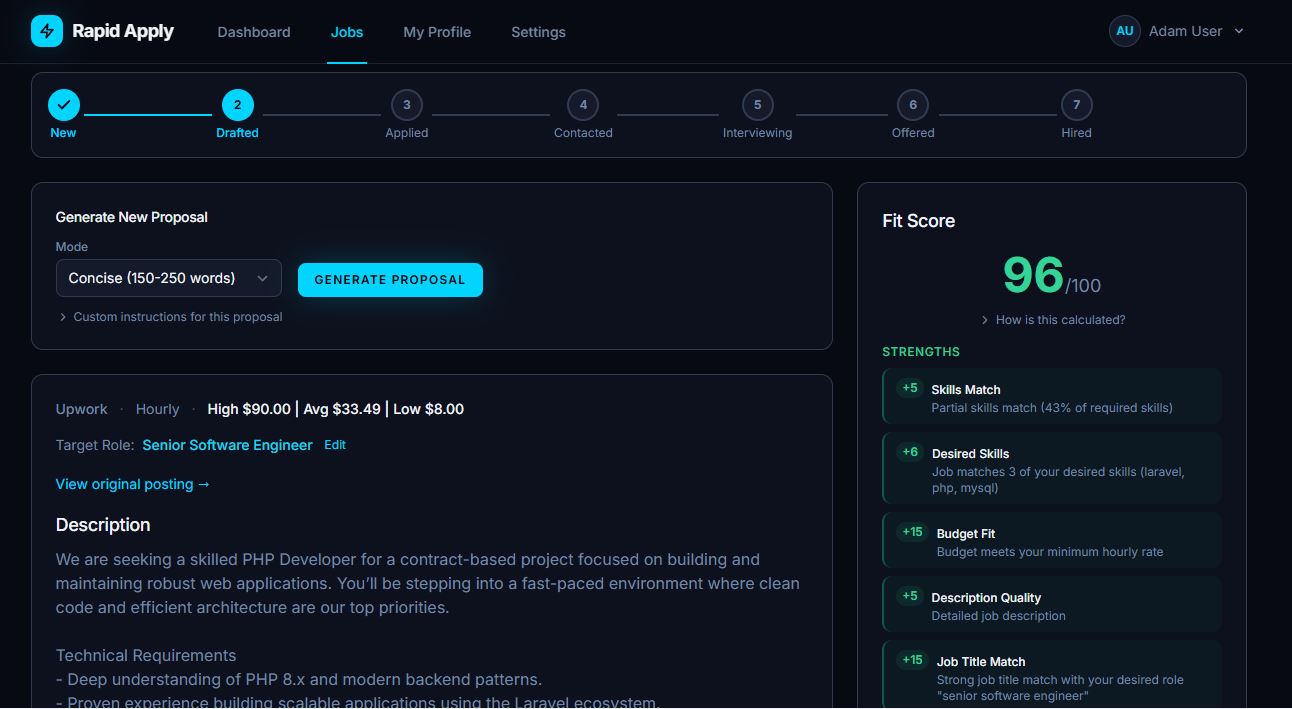Image resolution: width=1292 pixels, height=709 pixels.
Task: Select step 2 Drafted stage circle
Action: pos(237,105)
